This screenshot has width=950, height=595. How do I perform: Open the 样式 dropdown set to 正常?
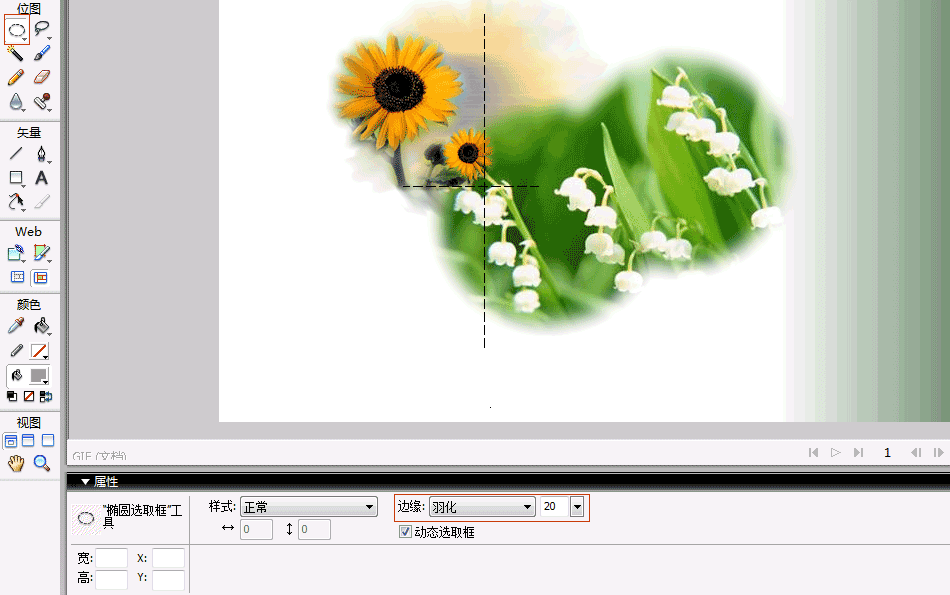(308, 507)
